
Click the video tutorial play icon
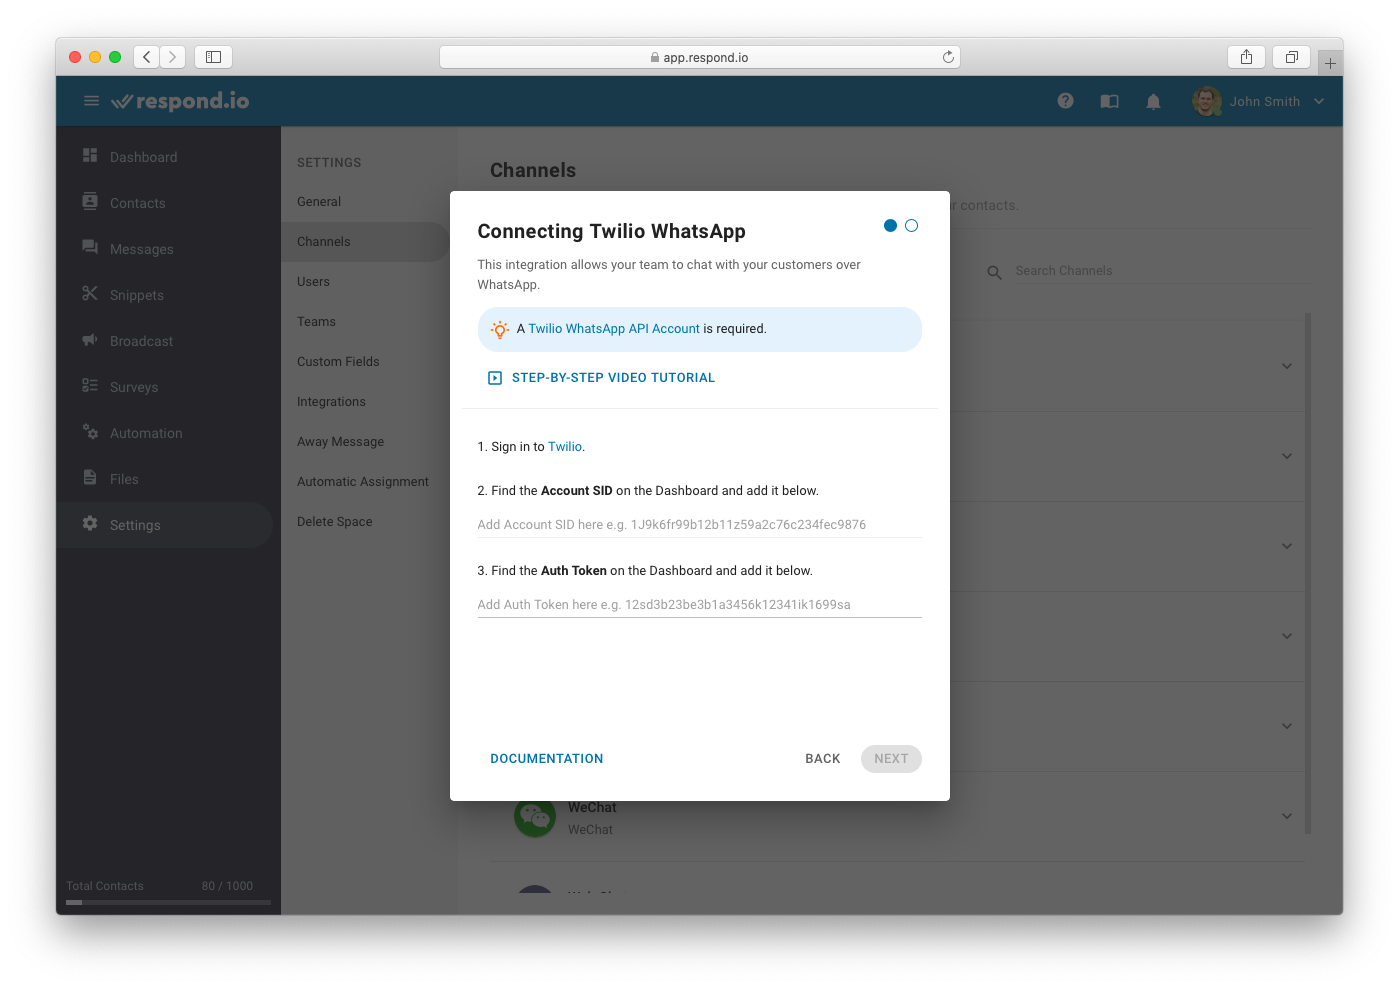(x=495, y=378)
